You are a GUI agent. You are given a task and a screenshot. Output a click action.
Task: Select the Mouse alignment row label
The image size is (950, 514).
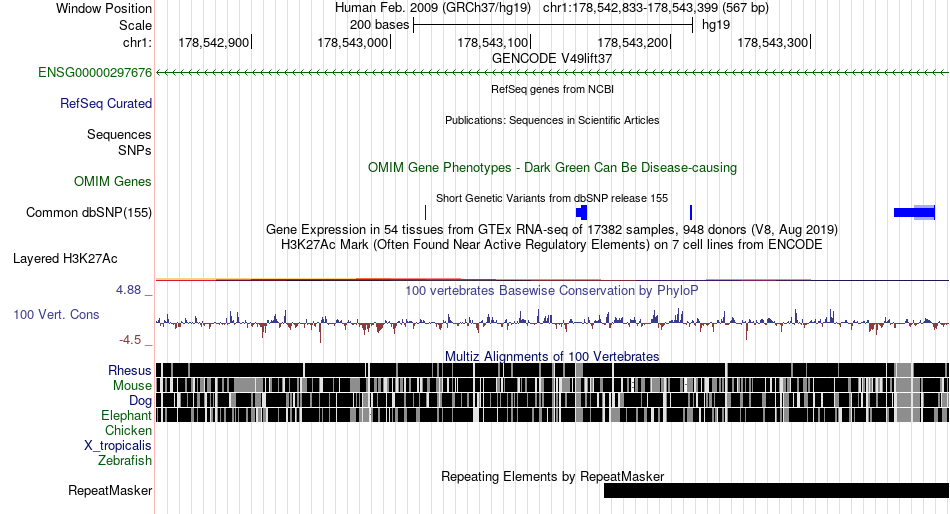point(132,386)
